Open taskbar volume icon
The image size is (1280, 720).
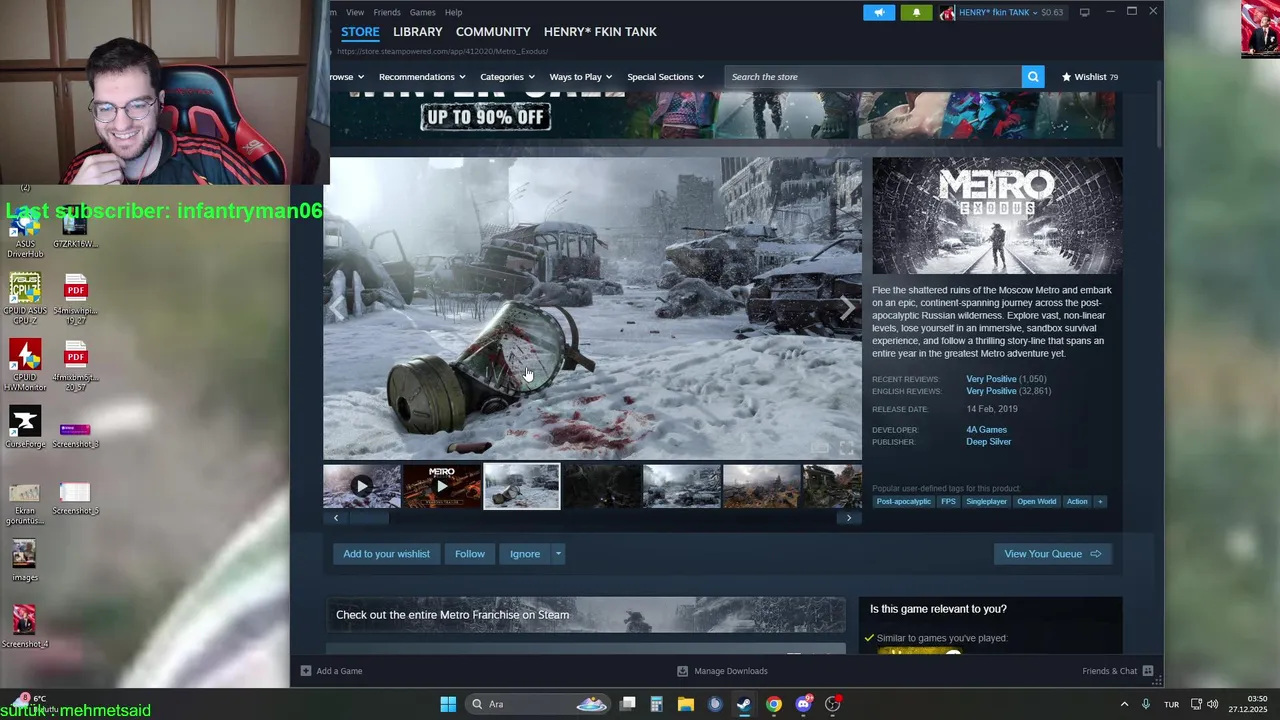[1212, 704]
